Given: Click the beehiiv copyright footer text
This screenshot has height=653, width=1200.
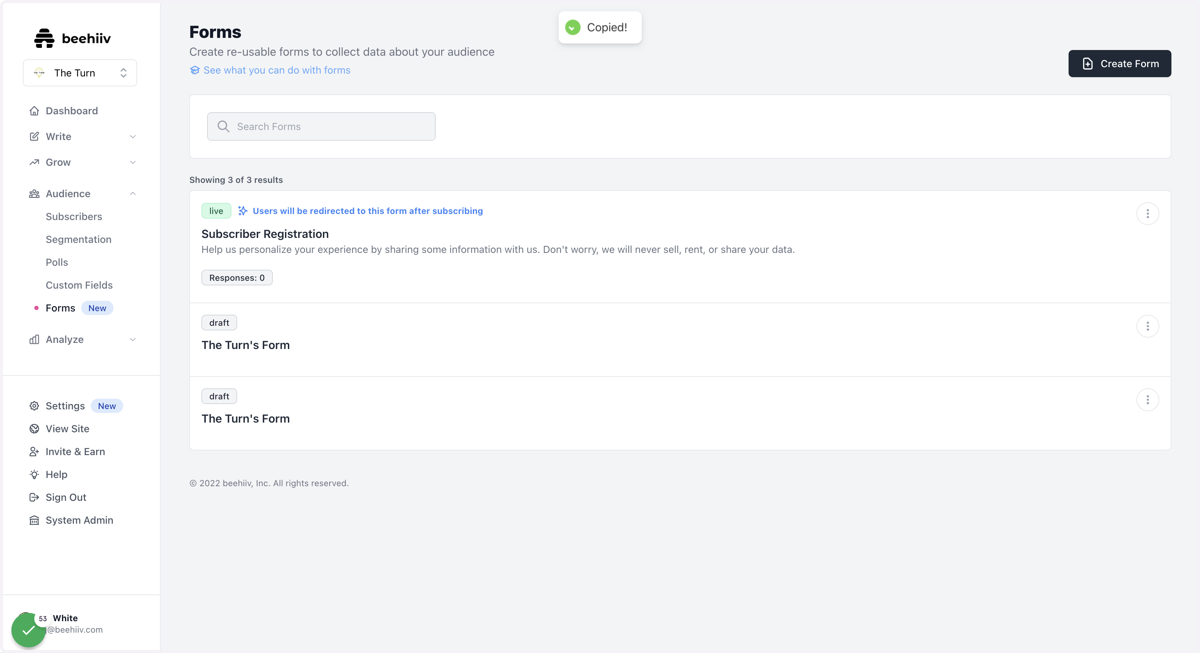Looking at the screenshot, I should [x=269, y=484].
